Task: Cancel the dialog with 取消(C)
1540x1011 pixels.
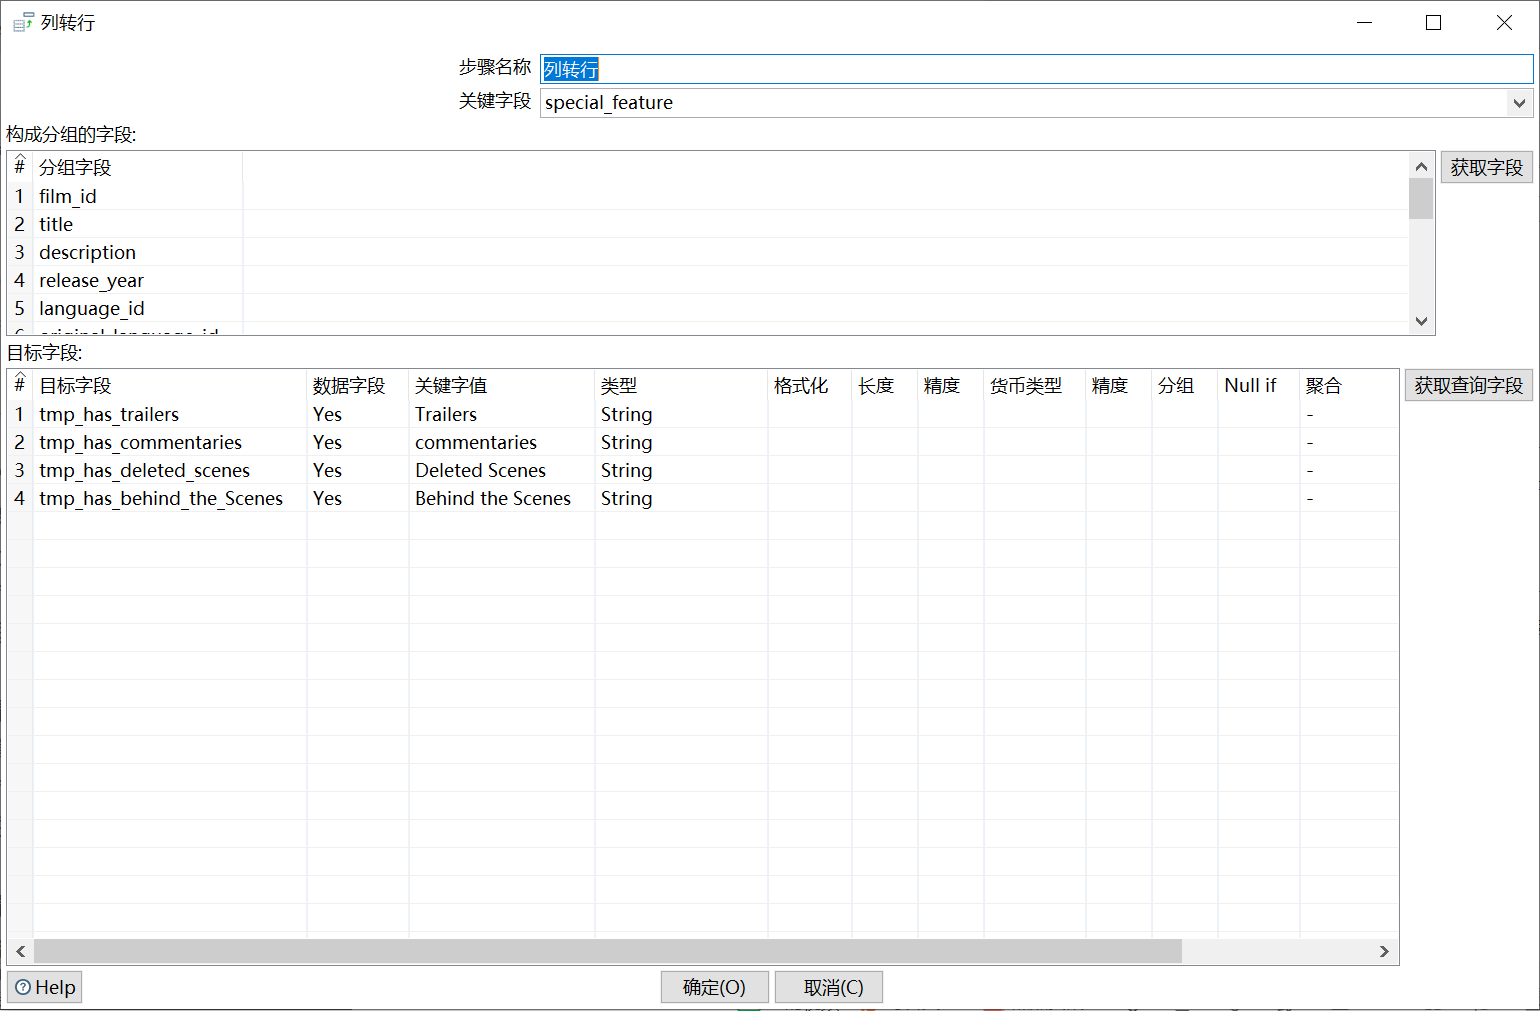Action: click(x=828, y=987)
